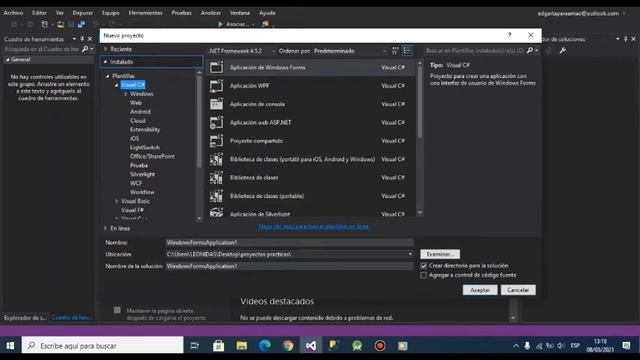This screenshot has width=640, height=360.
Task: Switch templates to medium list view
Action: [407, 51]
